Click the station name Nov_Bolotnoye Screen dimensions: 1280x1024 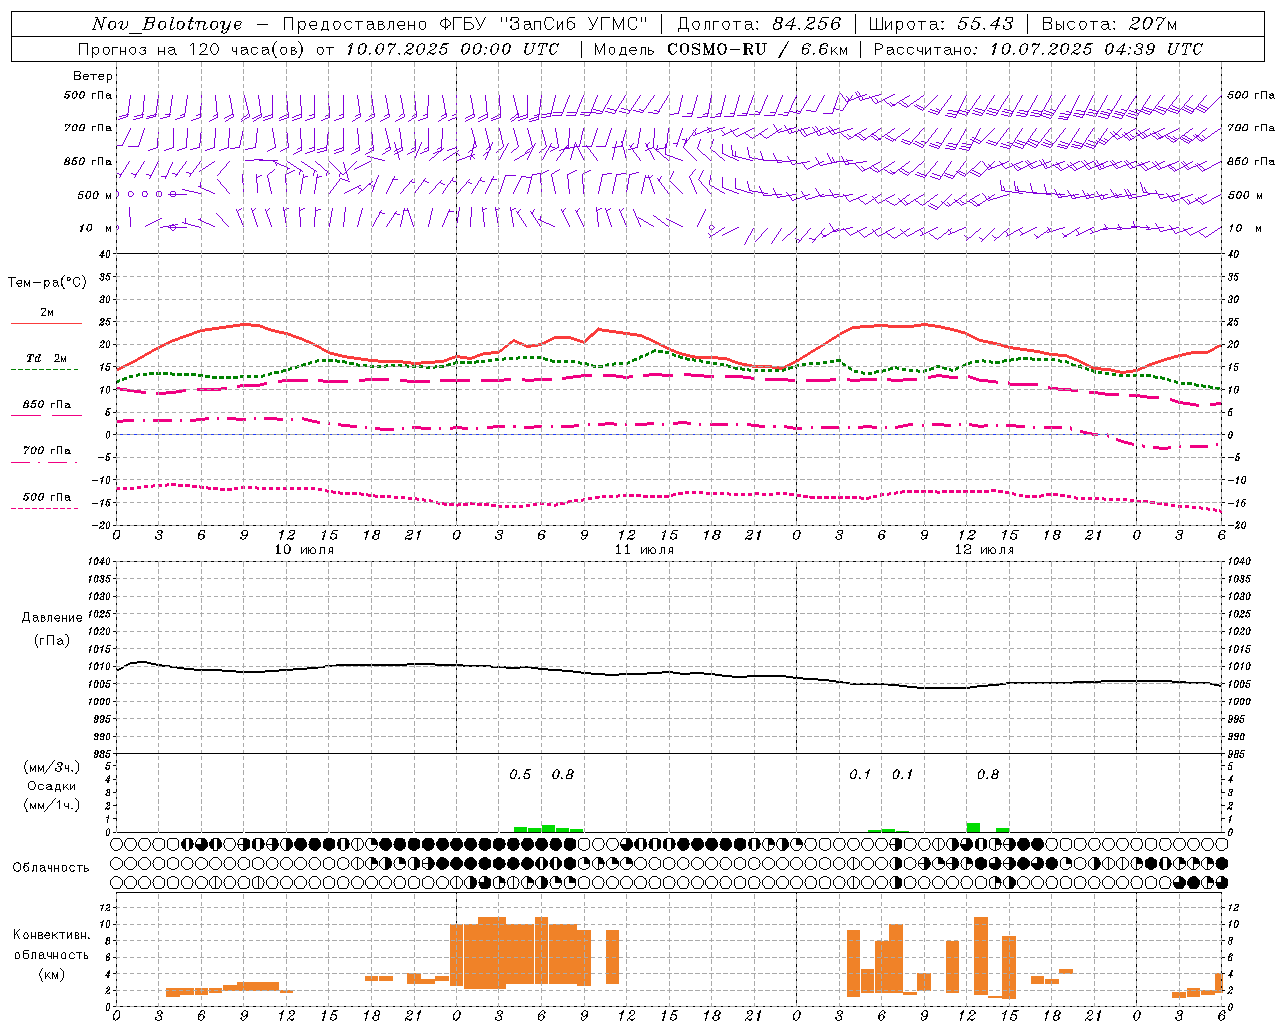(167, 24)
